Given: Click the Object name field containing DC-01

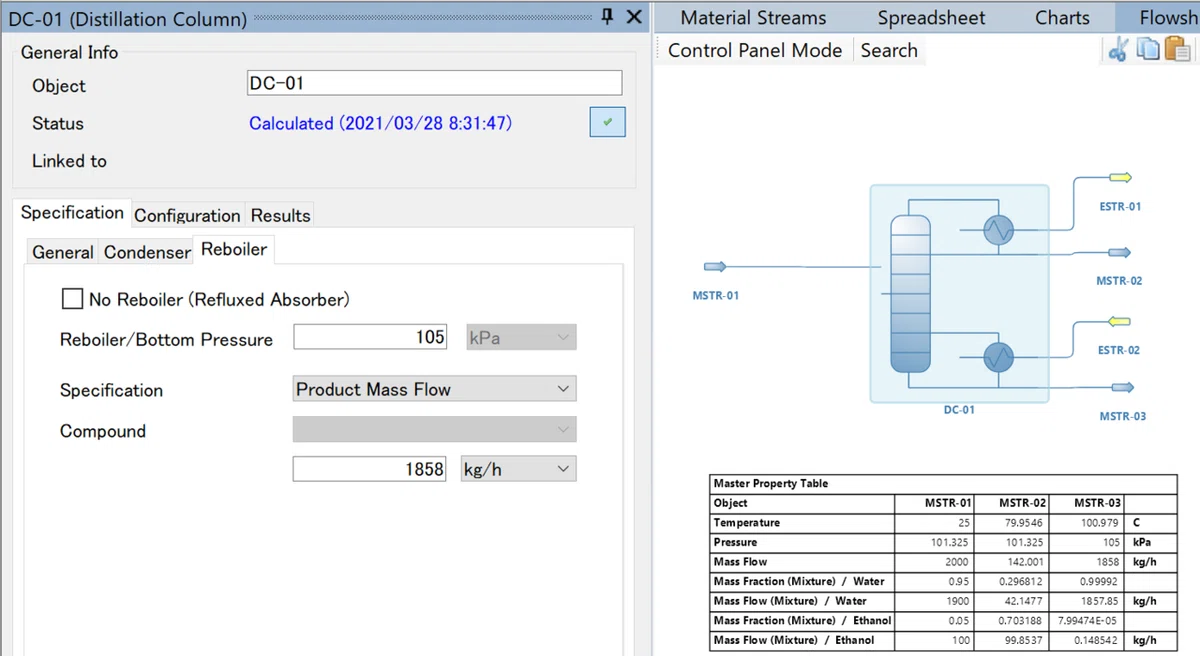Looking at the screenshot, I should click(434, 83).
